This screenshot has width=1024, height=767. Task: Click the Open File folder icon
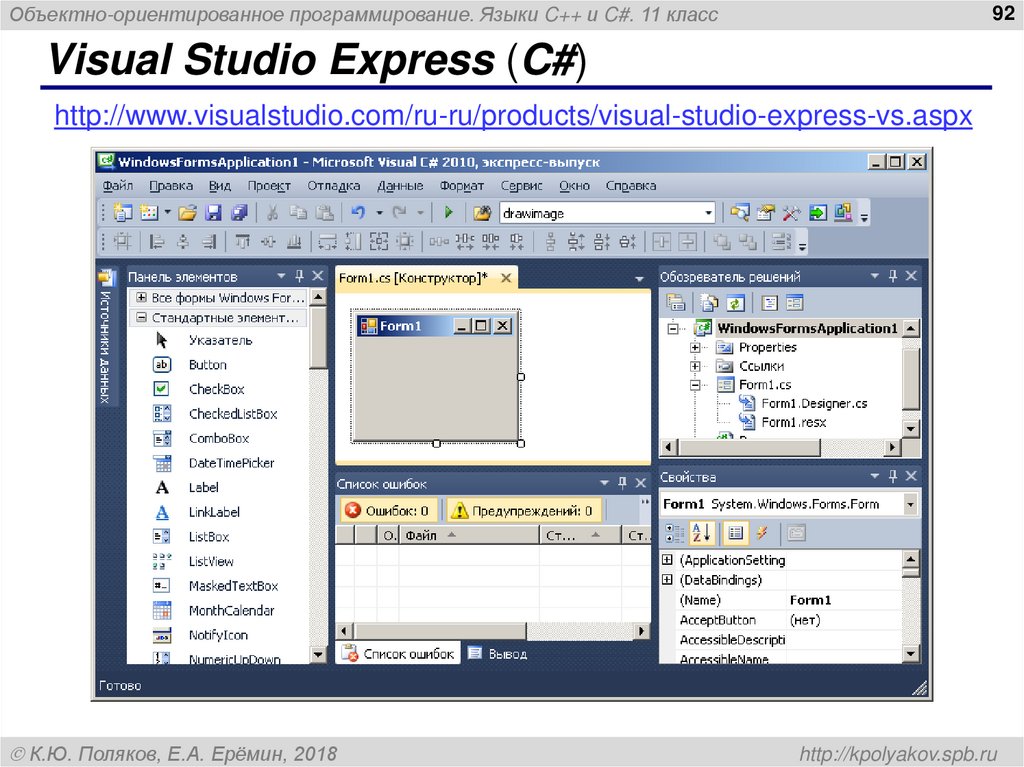[x=187, y=213]
